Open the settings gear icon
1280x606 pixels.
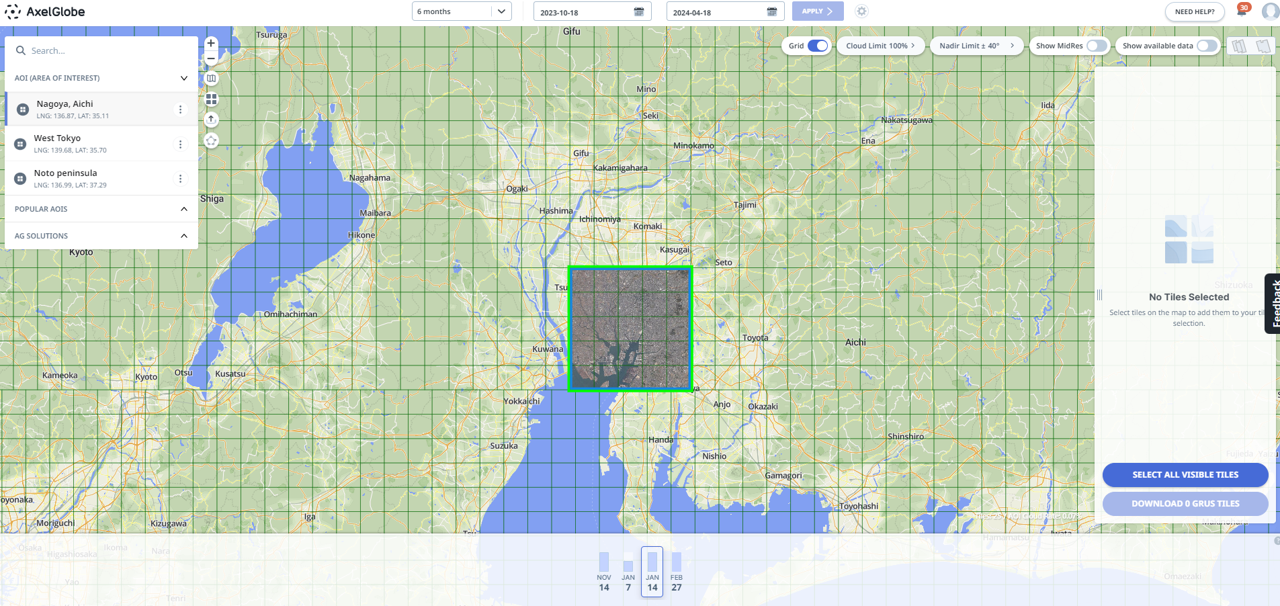(x=861, y=12)
